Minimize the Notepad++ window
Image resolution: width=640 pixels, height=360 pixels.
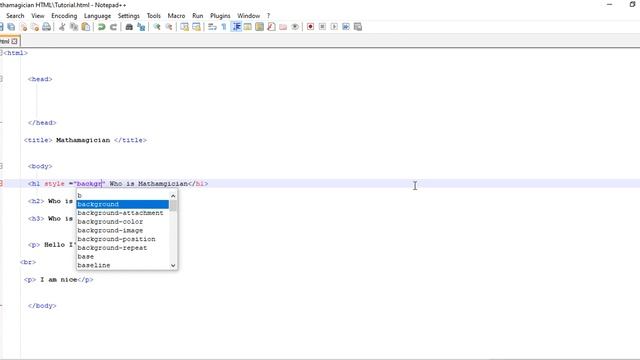pyautogui.click(x=609, y=4)
